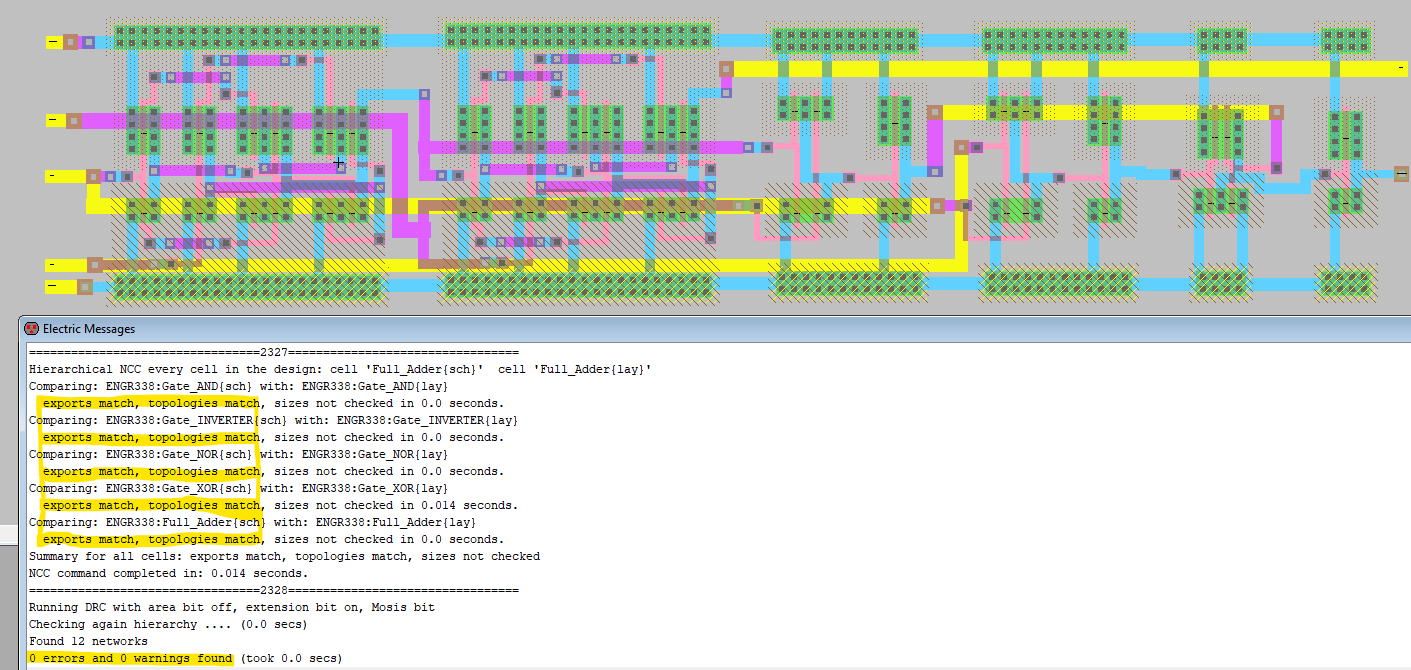Screen dimensions: 1411x670
Task: Click the Found 12 networks message
Action: [x=88, y=641]
